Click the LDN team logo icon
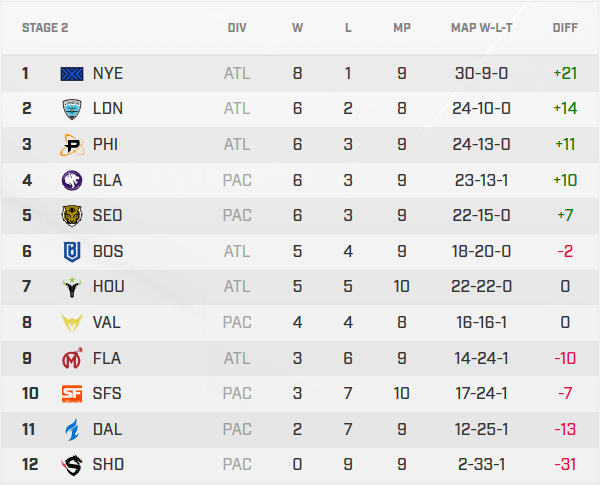The width and height of the screenshot is (600, 485). click(73, 108)
